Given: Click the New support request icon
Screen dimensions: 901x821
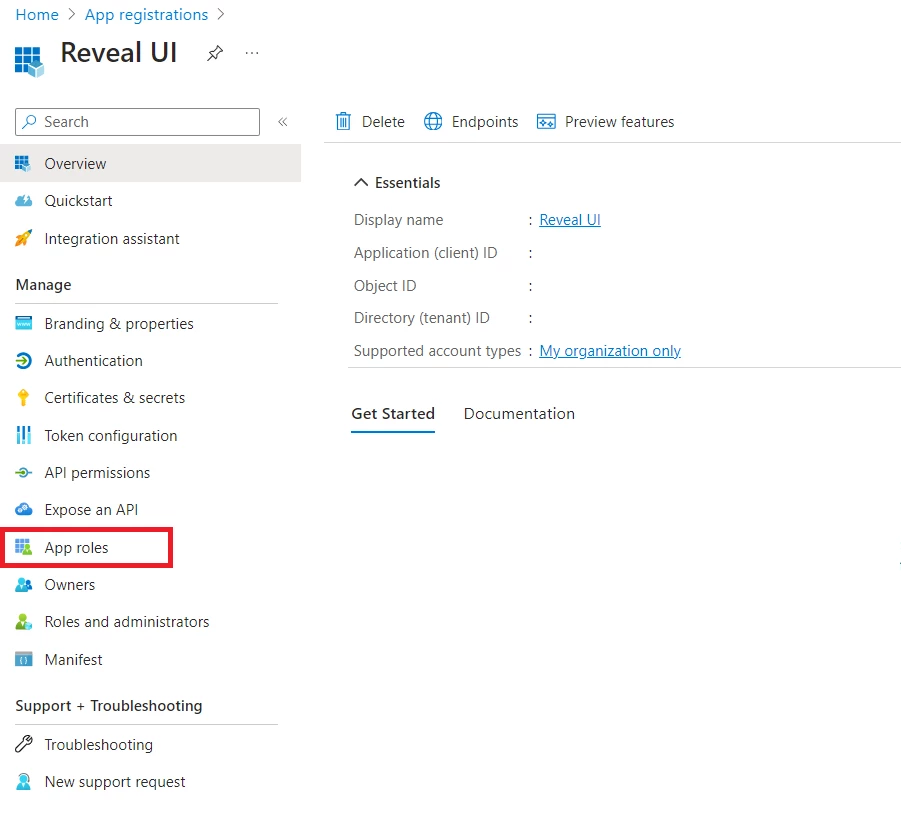Looking at the screenshot, I should pyautogui.click(x=23, y=781).
